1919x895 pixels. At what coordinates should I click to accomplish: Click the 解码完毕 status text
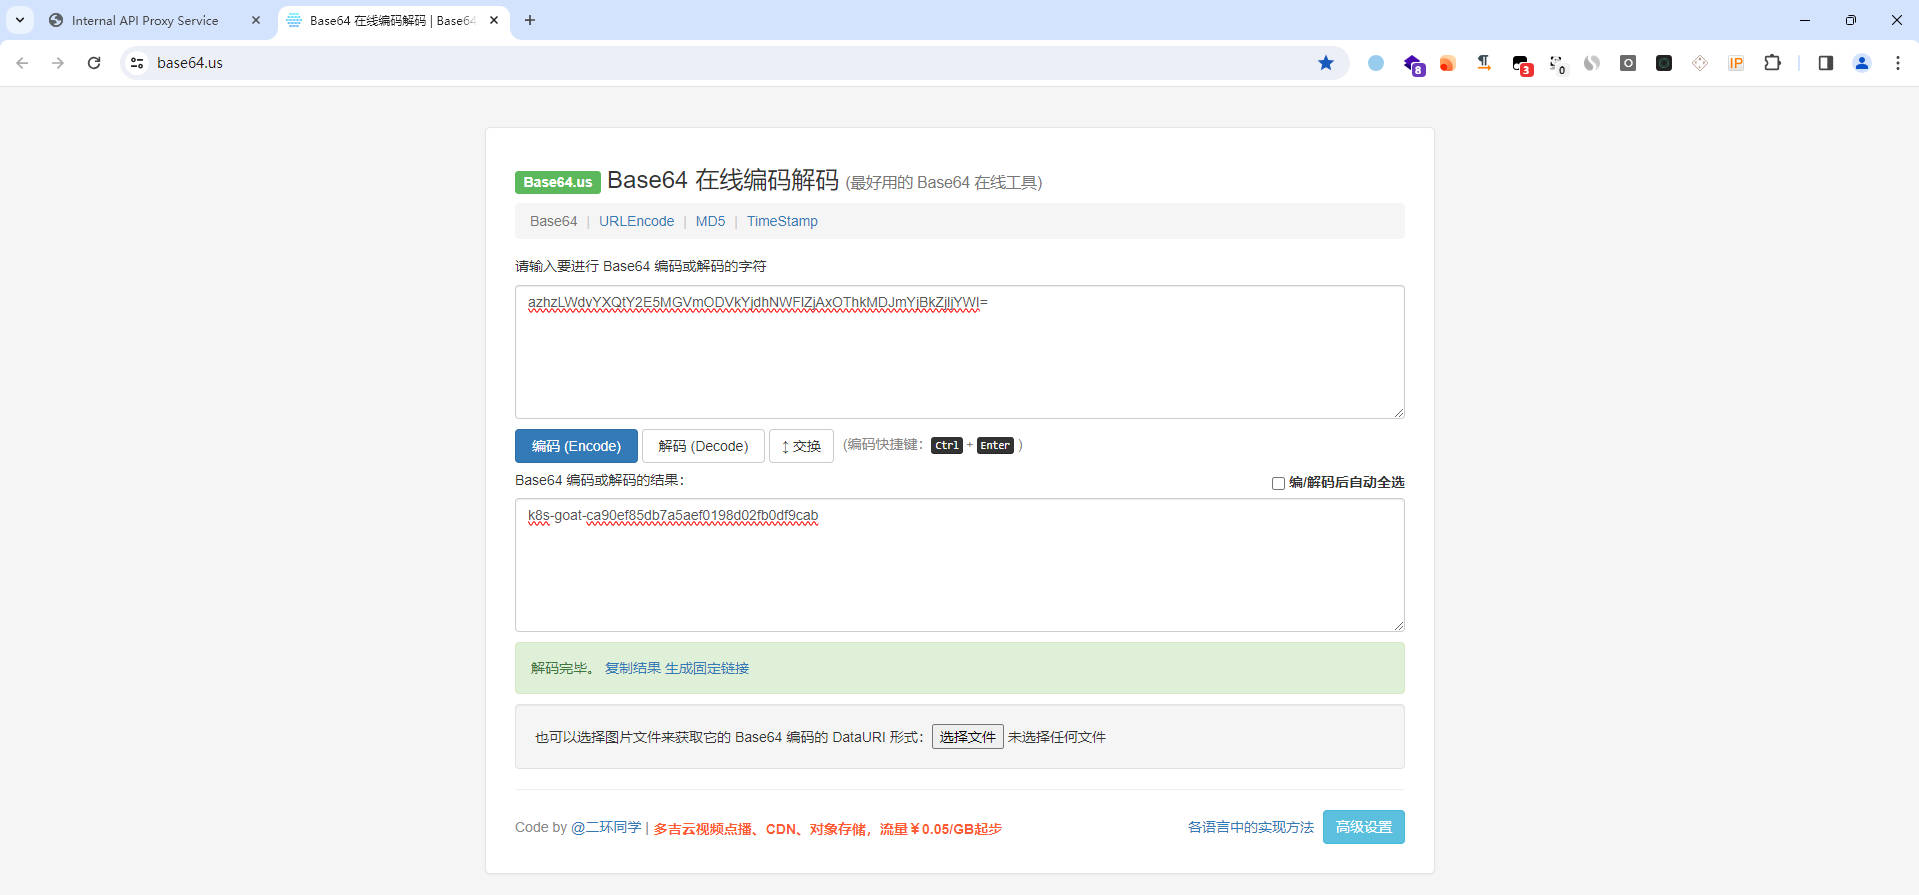coord(563,668)
